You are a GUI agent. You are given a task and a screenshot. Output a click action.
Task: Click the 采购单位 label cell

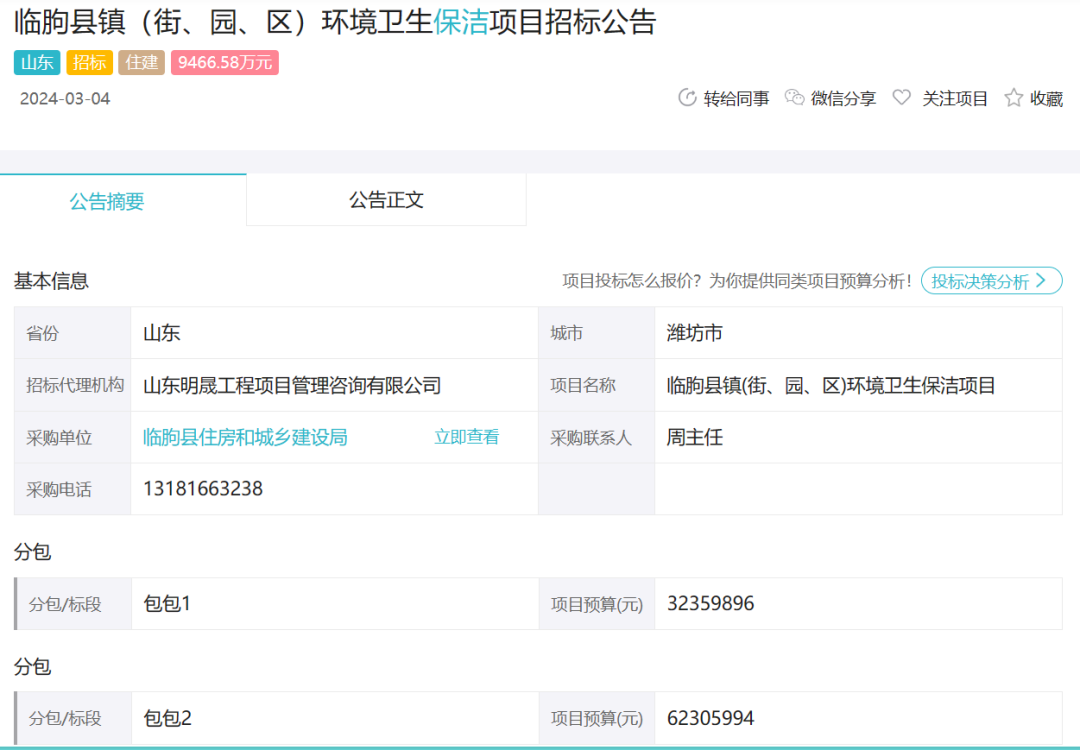pos(72,437)
